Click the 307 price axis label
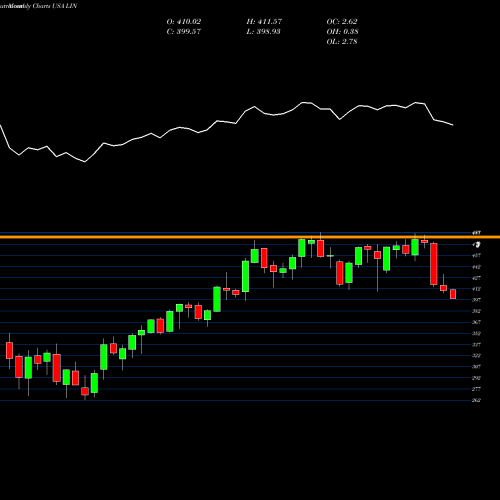 (477, 367)
